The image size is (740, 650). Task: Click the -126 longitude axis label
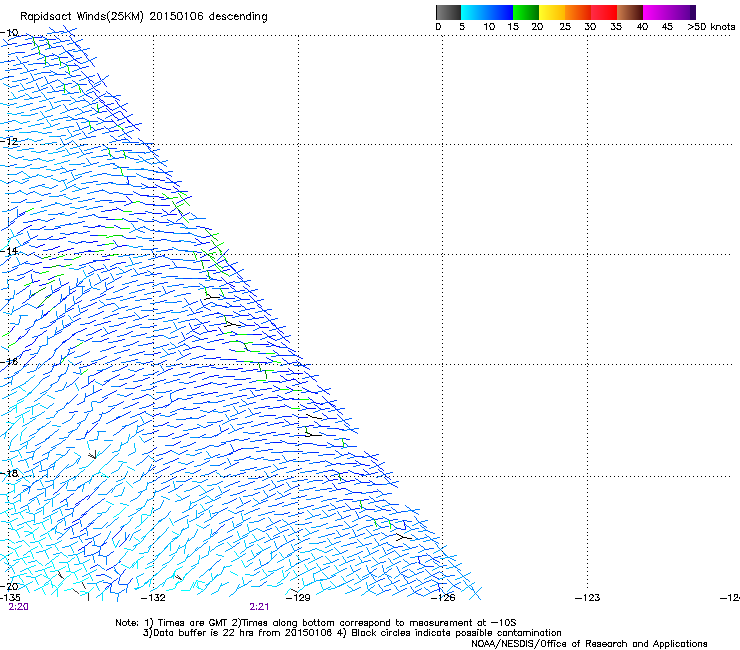443,598
